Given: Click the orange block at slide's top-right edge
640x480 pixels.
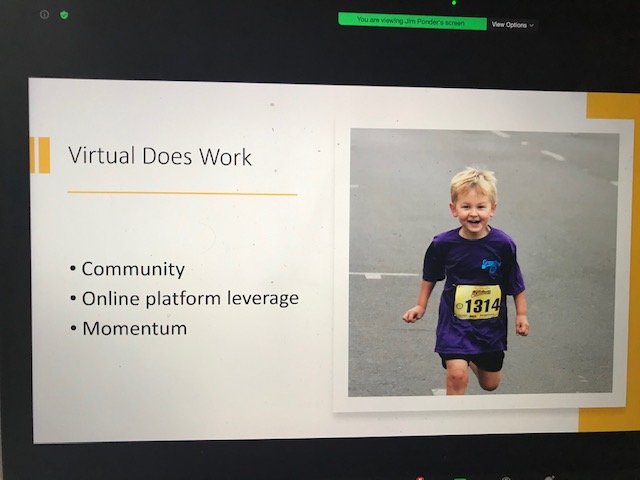Looking at the screenshot, I should [612, 107].
